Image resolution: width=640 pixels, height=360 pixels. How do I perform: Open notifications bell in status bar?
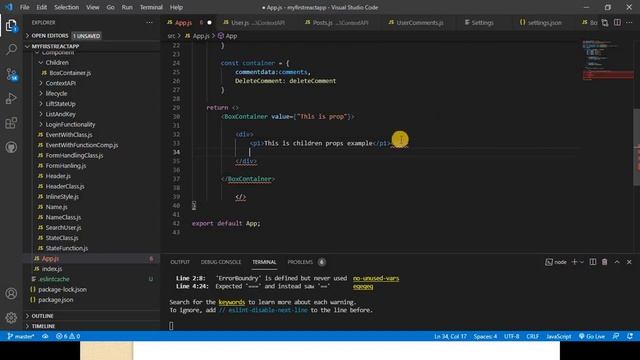click(630, 336)
